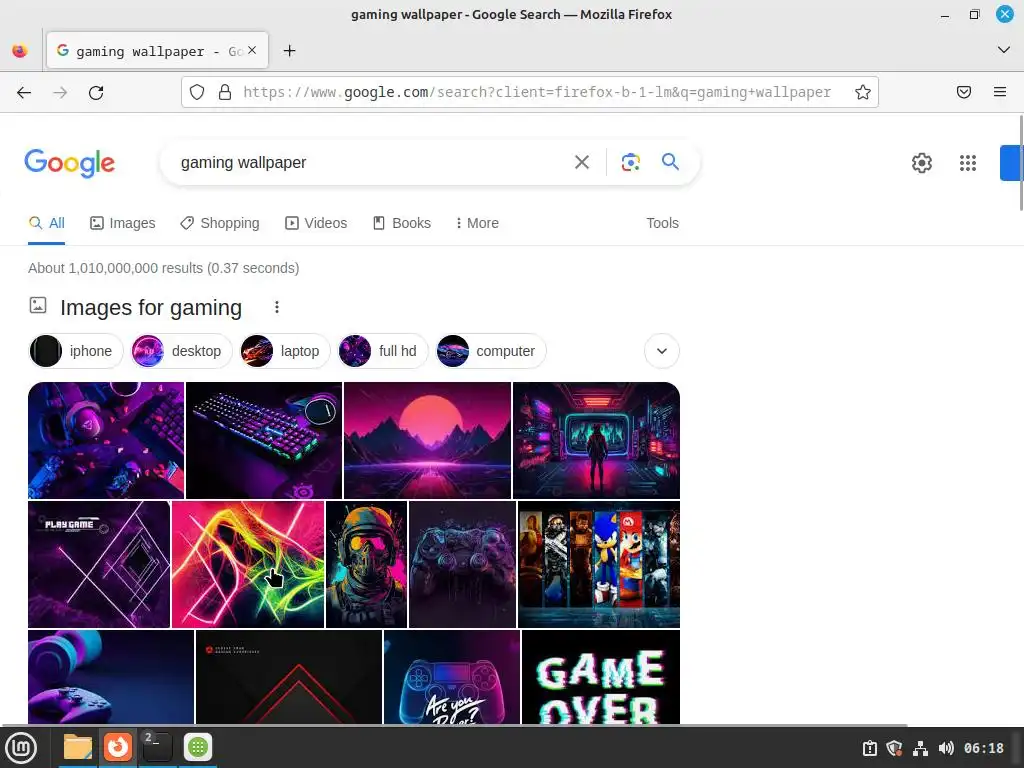Save the page to Pocket
The height and width of the screenshot is (768, 1024).
964,92
